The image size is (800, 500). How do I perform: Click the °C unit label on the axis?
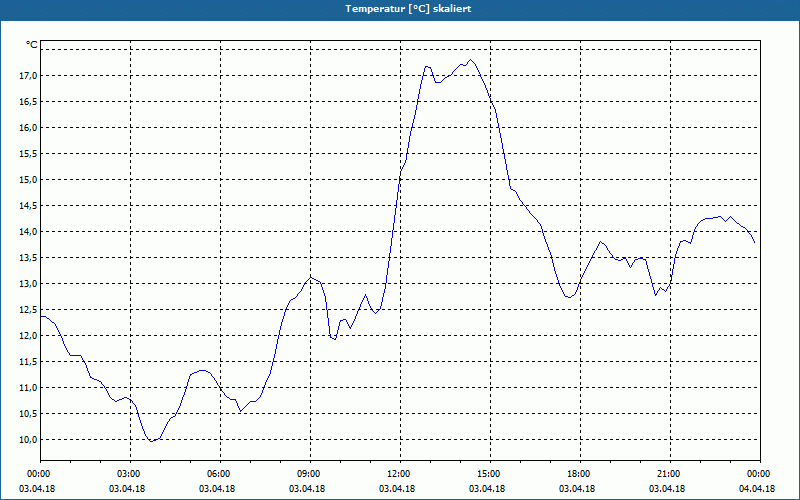click(x=31, y=45)
